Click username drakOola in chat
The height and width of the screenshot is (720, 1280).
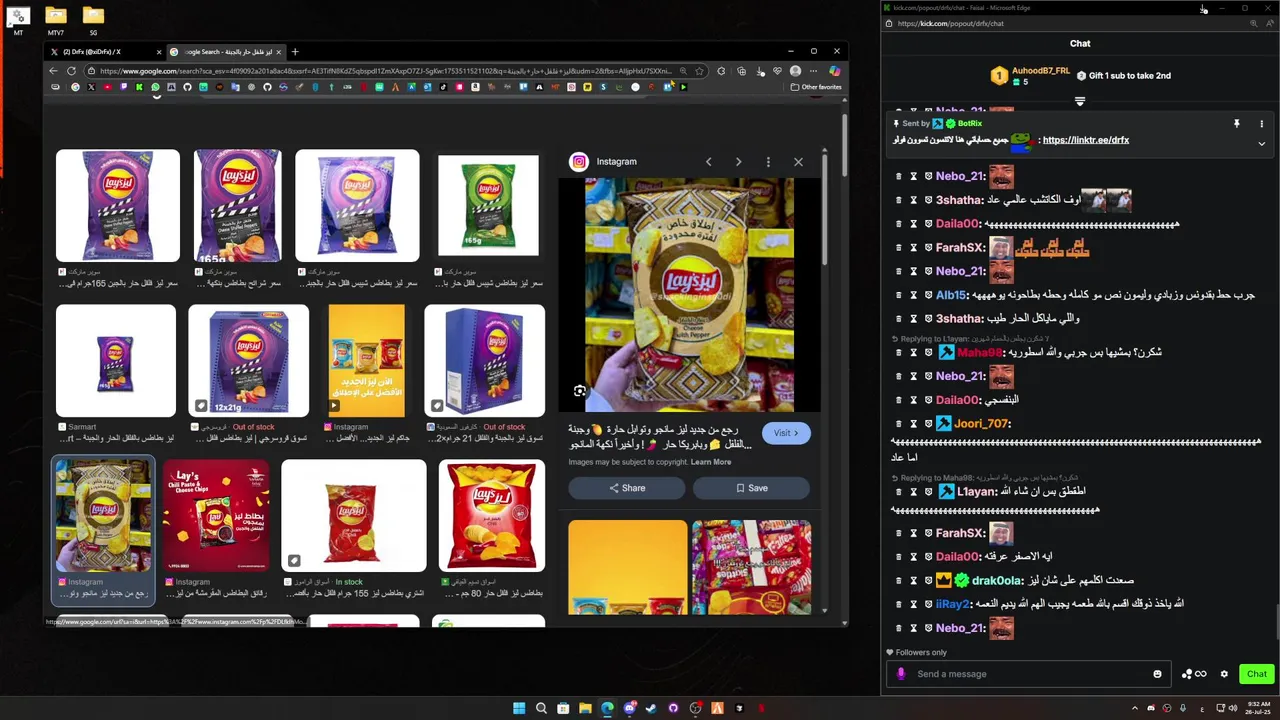(x=997, y=581)
